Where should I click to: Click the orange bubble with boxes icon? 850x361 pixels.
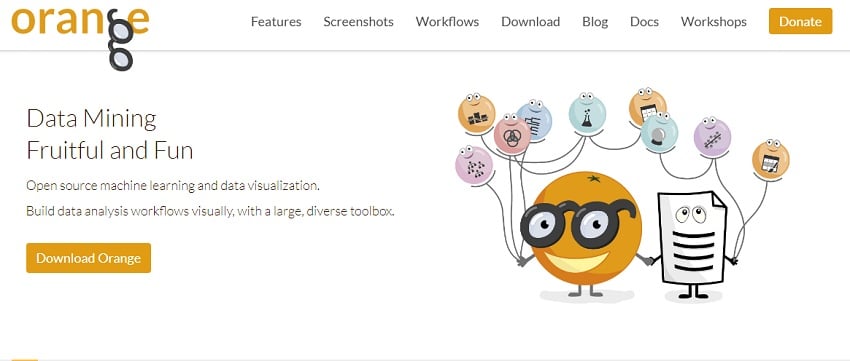[x=476, y=113]
